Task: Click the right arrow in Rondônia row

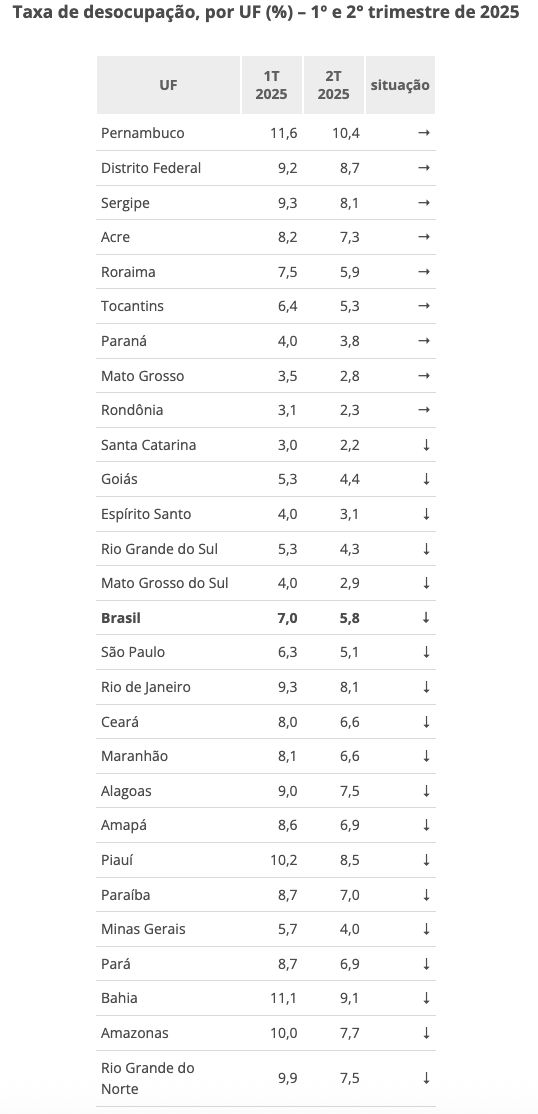Action: [x=424, y=410]
